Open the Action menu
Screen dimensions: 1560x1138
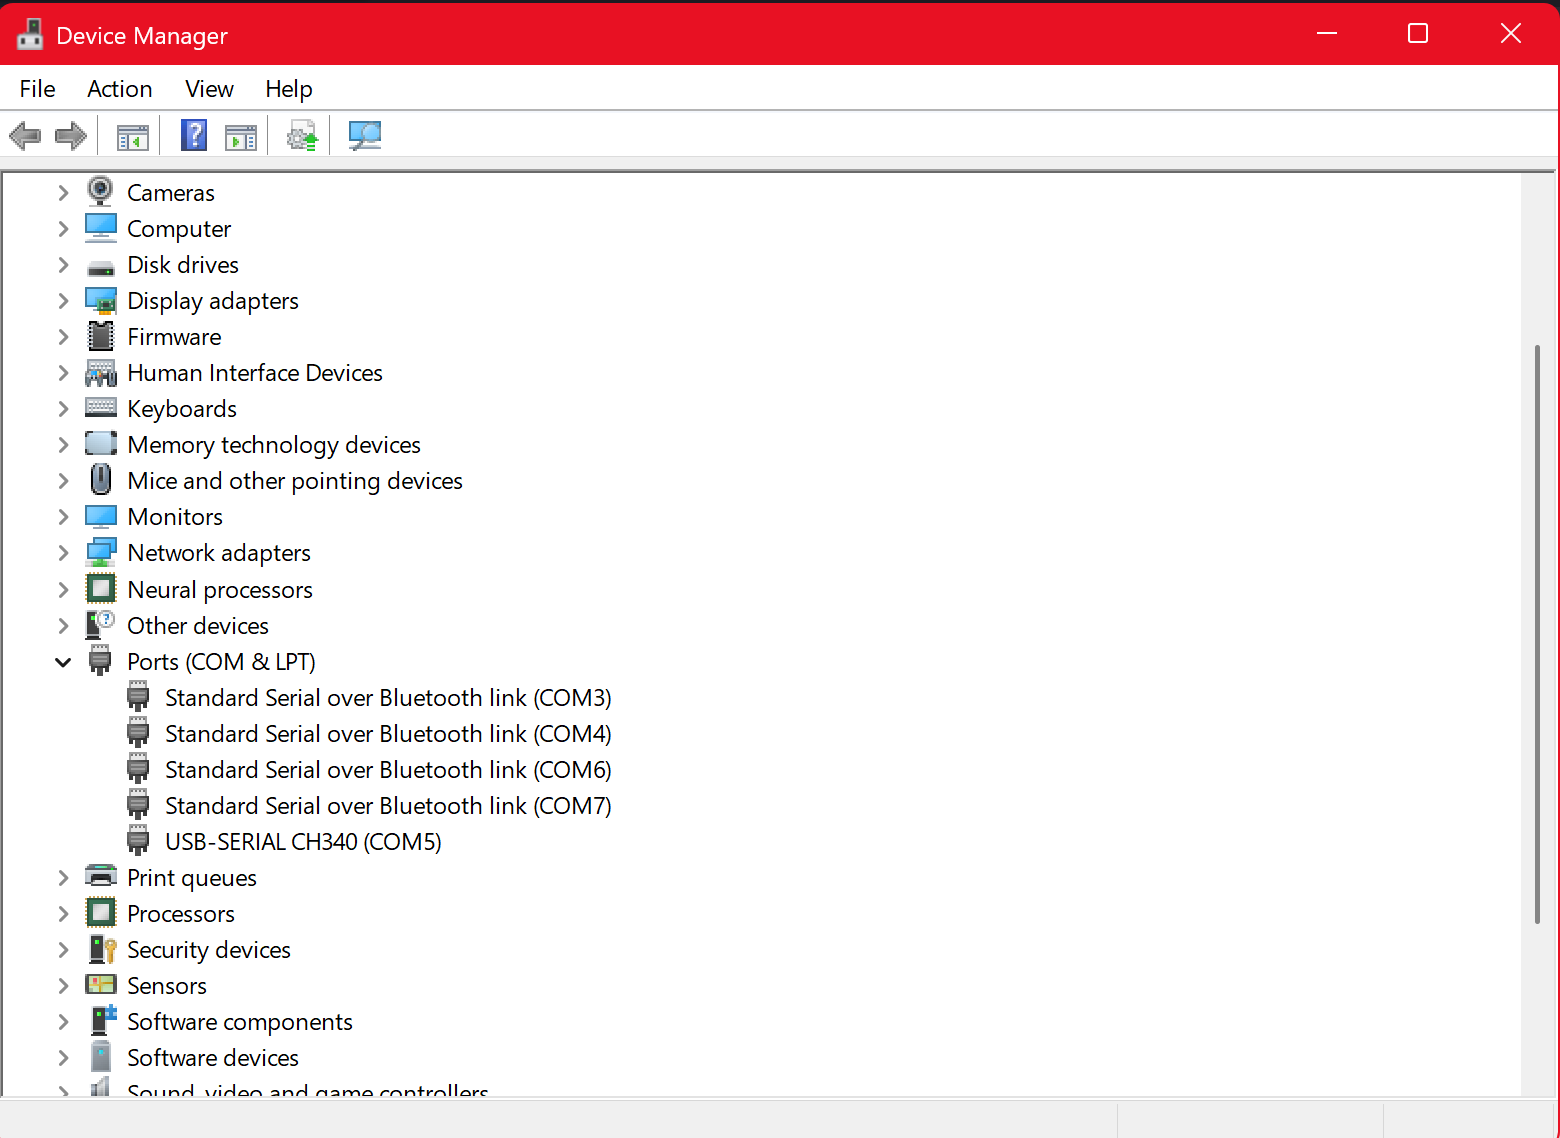(119, 89)
